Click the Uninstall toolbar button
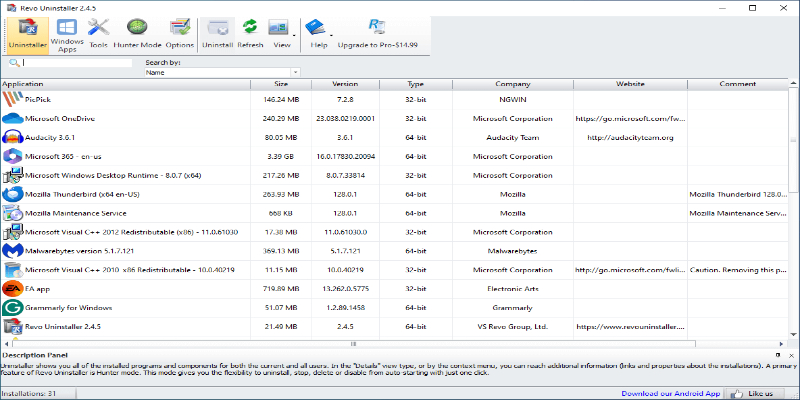Screen dimensions: 800x400 pos(218,35)
